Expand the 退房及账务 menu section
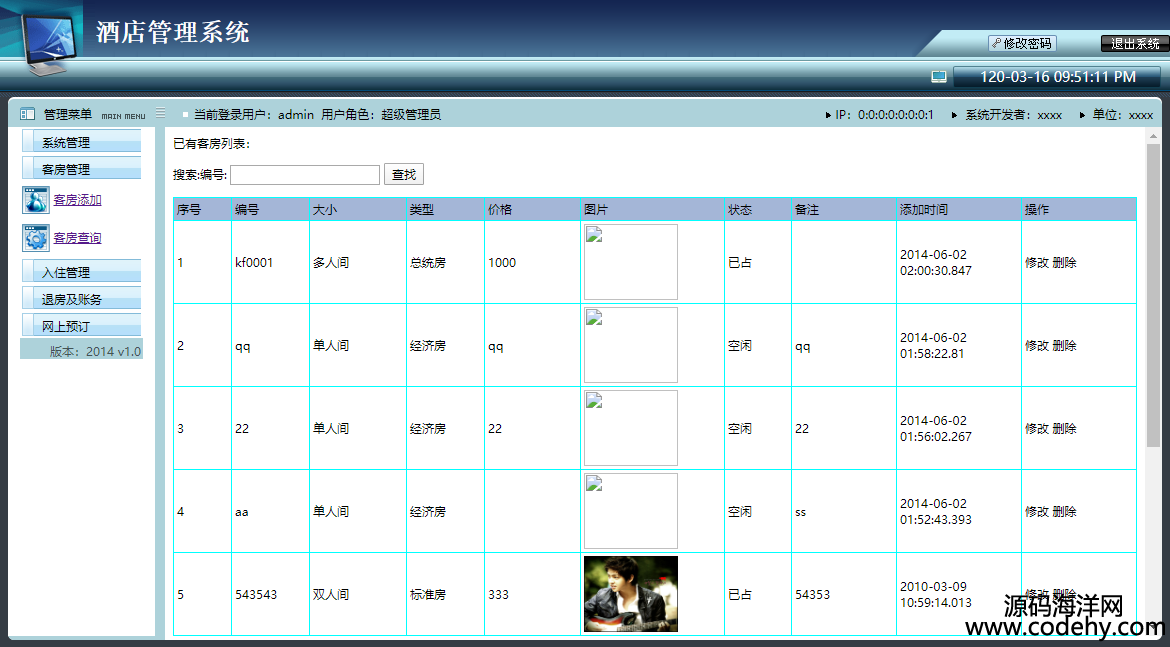Viewport: 1170px width, 647px height. point(81,299)
